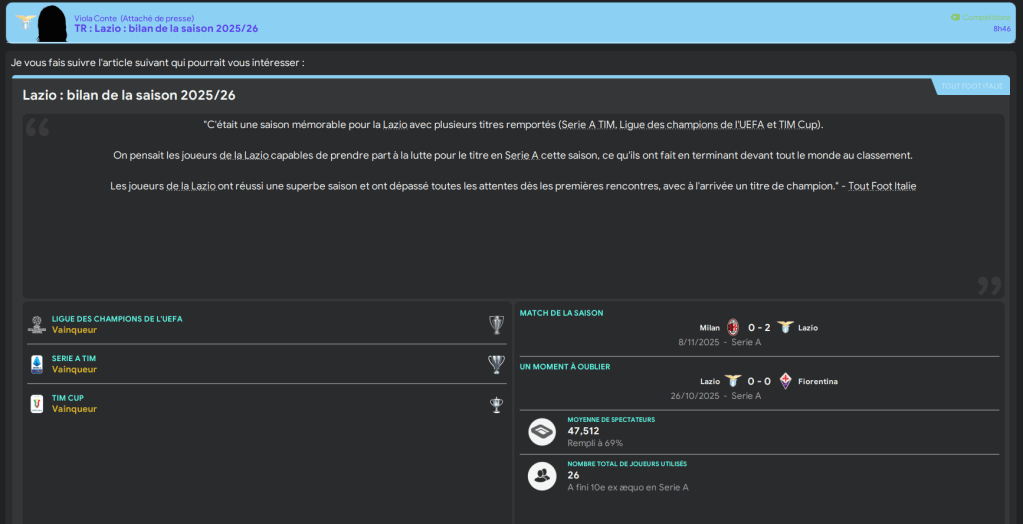Select the trophy icon on the Serie A TIM row
This screenshot has height=524, width=1023.
tap(496, 364)
